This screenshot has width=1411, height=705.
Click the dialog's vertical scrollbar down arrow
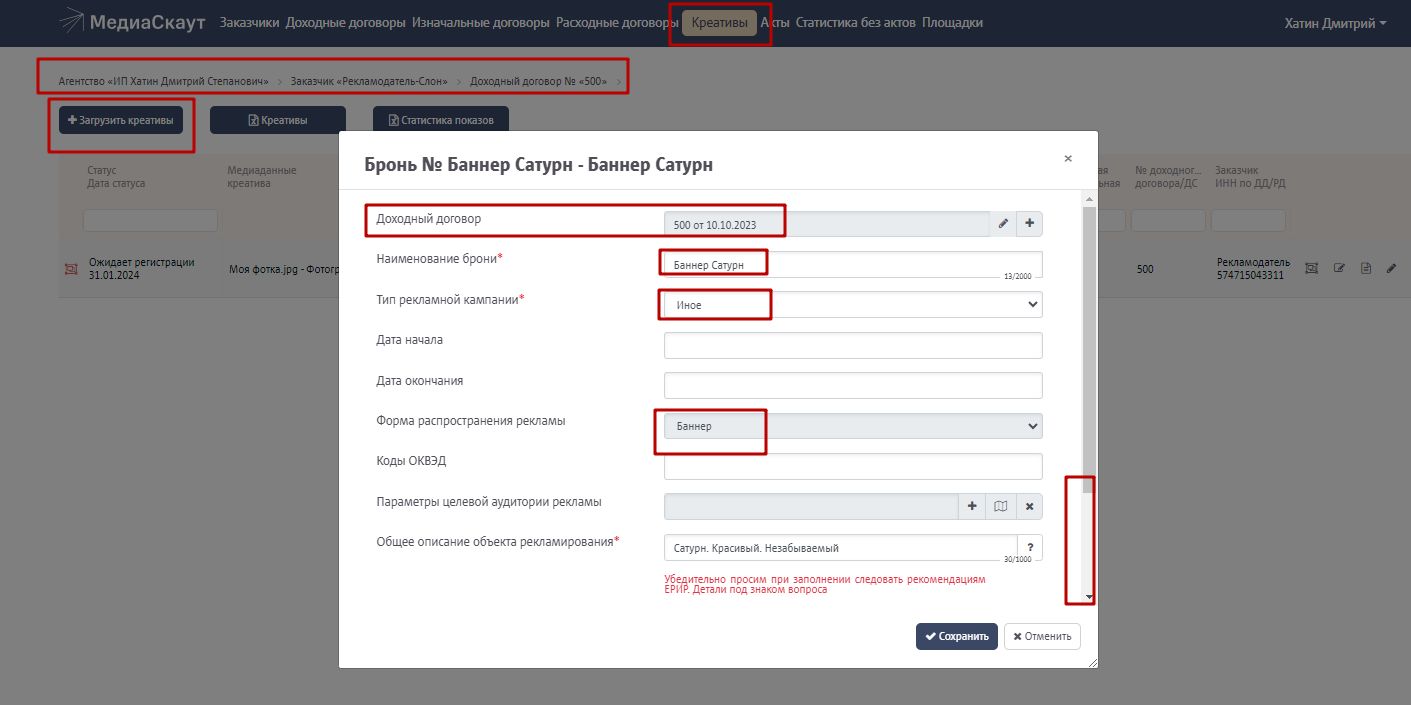[x=1089, y=598]
